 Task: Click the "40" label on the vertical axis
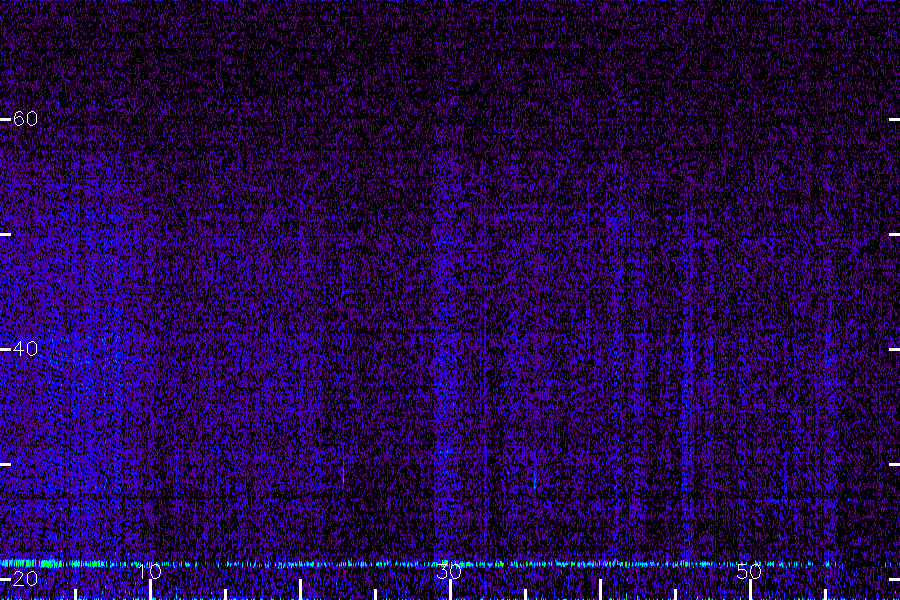pyautogui.click(x=25, y=349)
